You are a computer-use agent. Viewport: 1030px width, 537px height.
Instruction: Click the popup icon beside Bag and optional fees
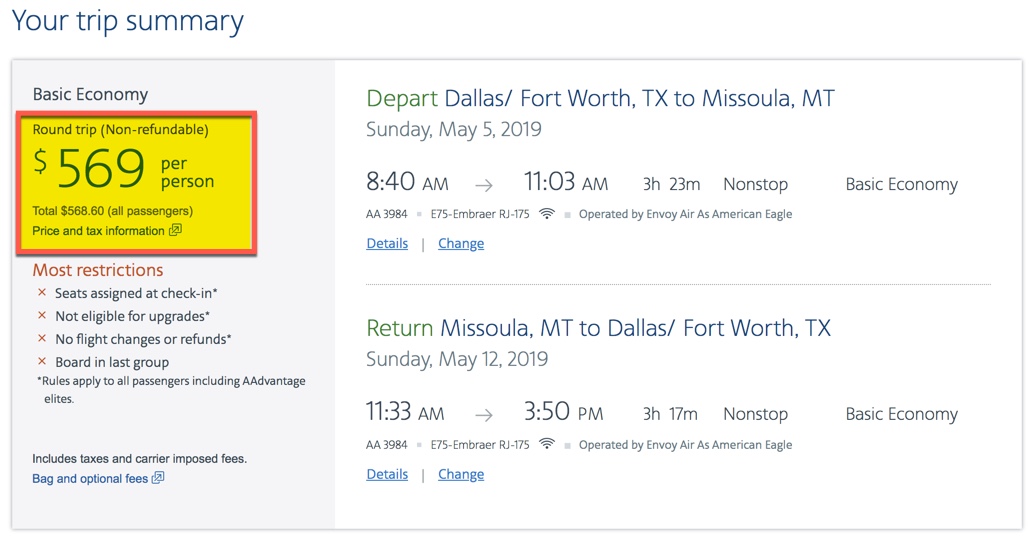[x=158, y=479]
